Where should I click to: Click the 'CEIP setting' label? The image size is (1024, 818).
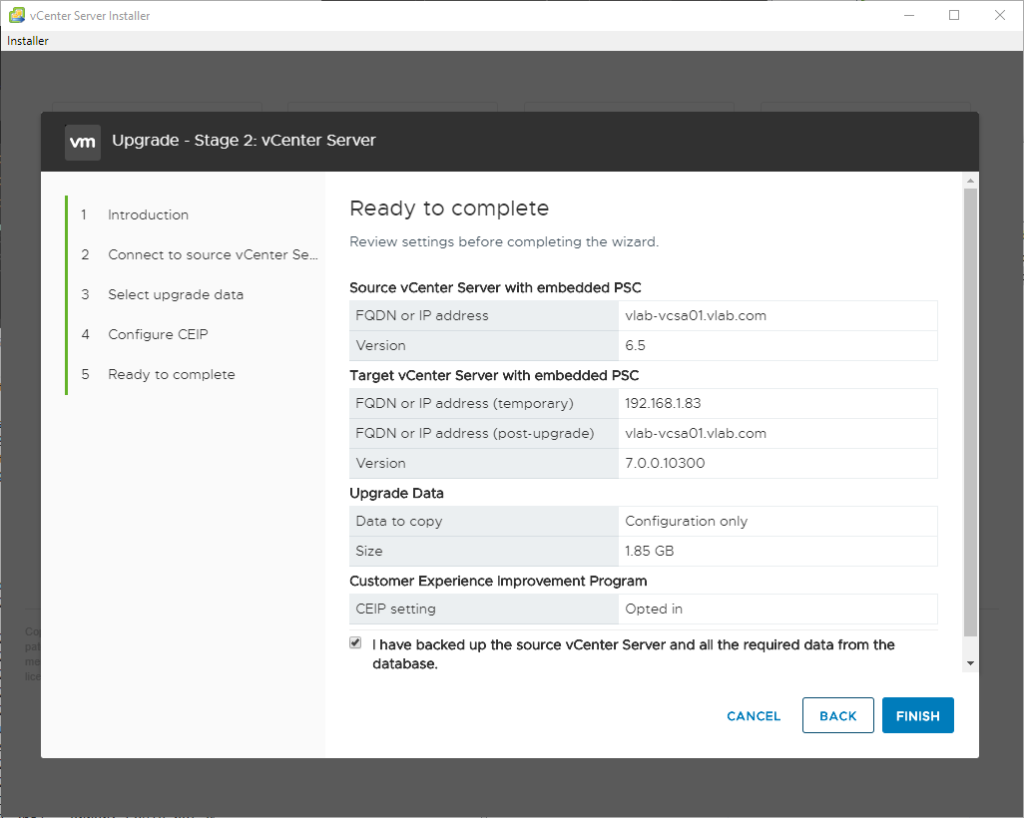pyautogui.click(x=396, y=609)
